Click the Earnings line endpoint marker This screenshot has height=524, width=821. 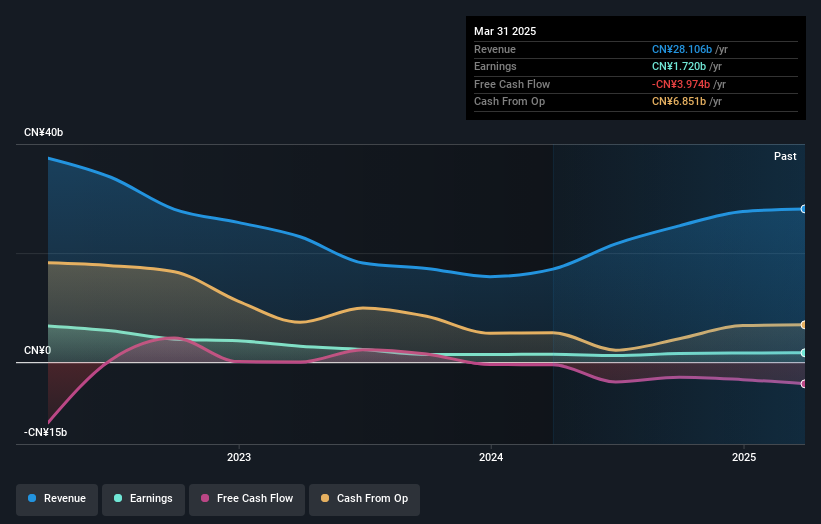click(x=803, y=353)
